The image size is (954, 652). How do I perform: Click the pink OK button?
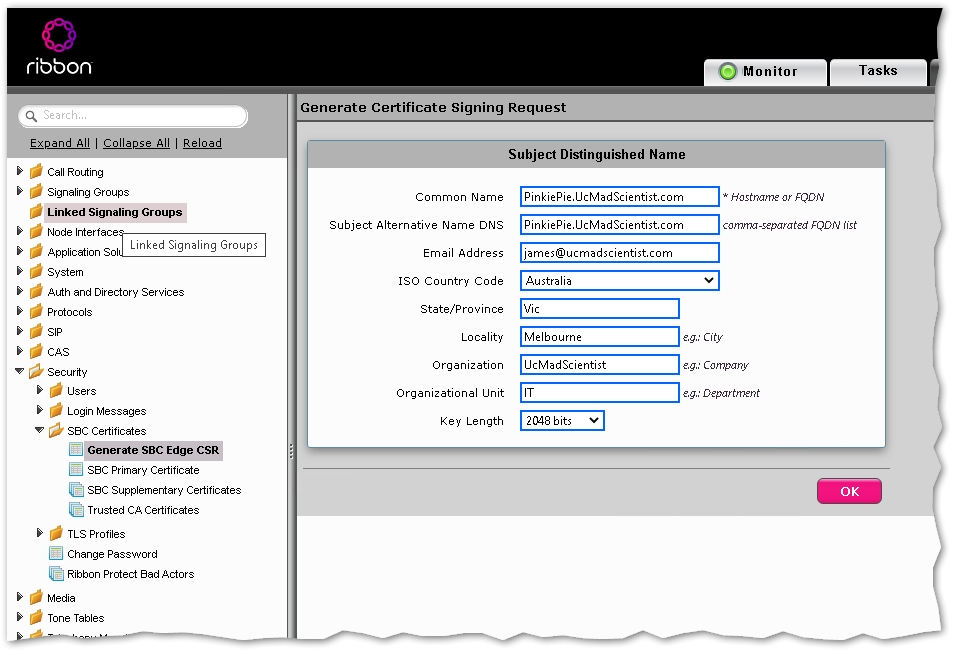[849, 491]
